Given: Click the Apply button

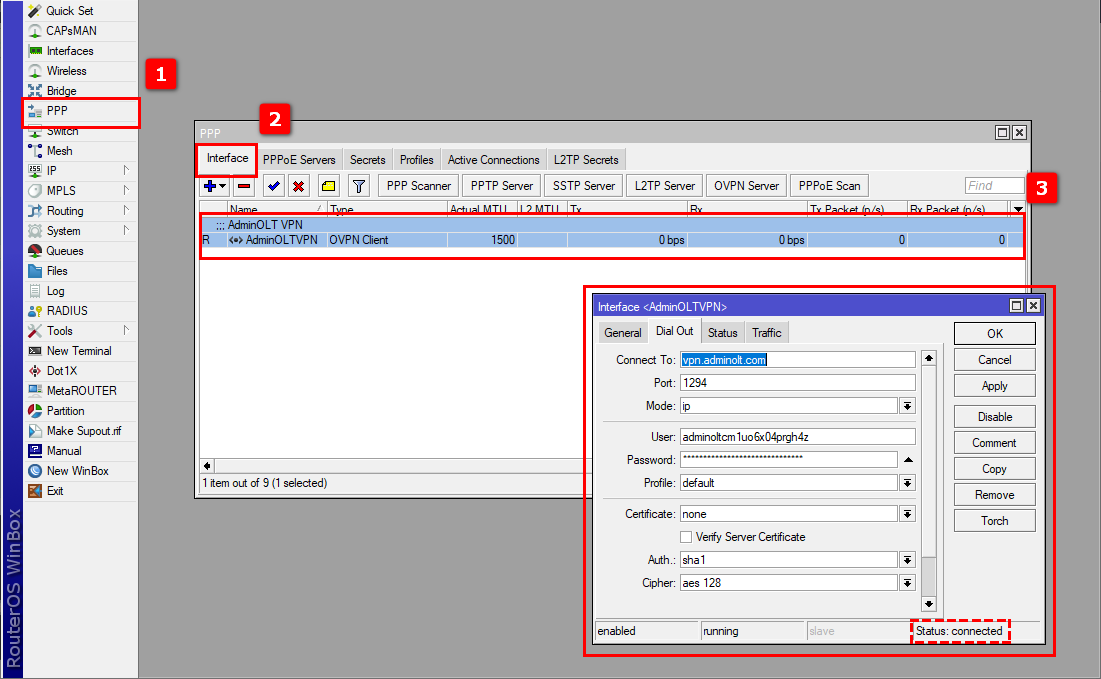Looking at the screenshot, I should pyautogui.click(x=994, y=386).
